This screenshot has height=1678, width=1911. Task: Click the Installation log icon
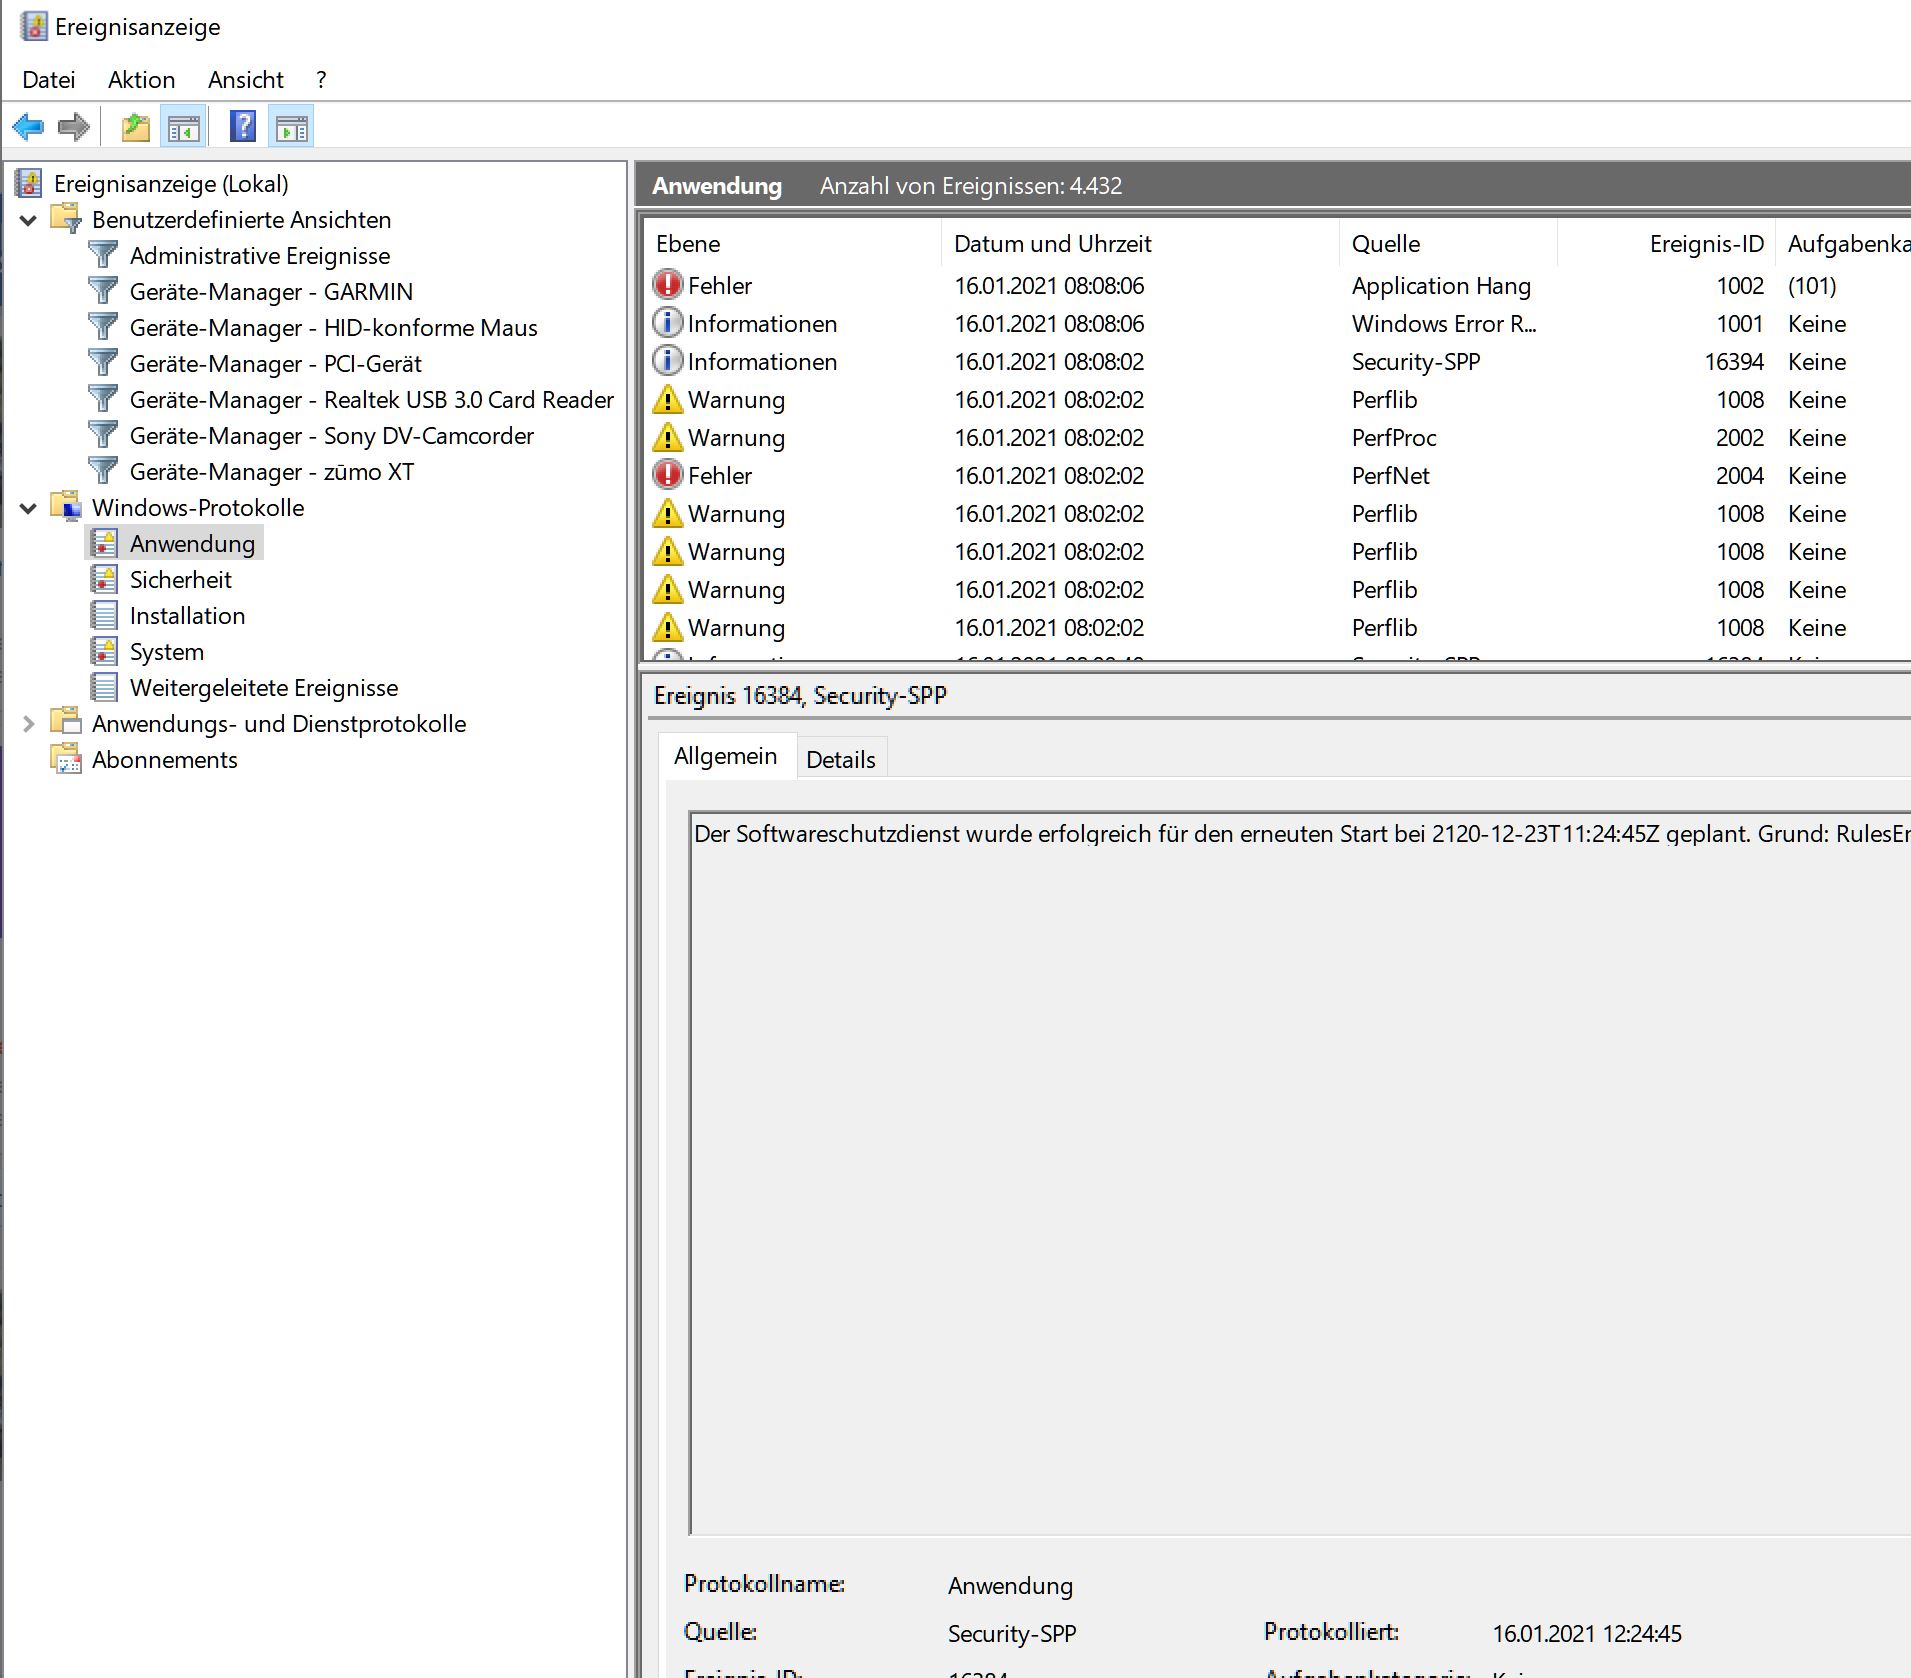pos(104,615)
